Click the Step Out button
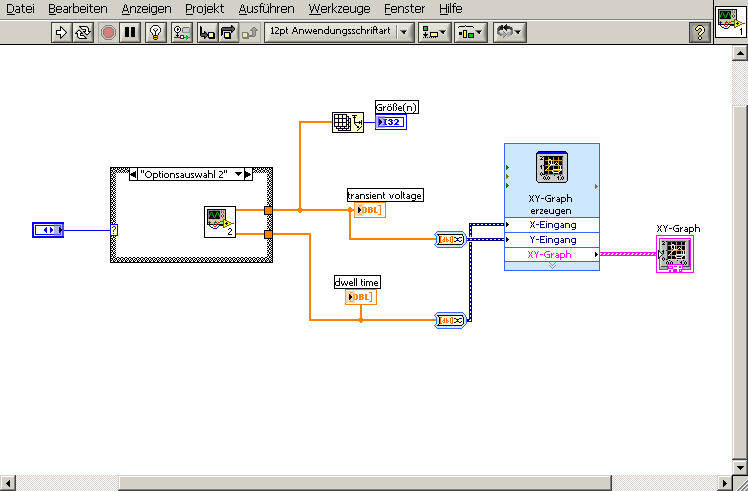Screen dimensions: 748x491 pos(249,32)
